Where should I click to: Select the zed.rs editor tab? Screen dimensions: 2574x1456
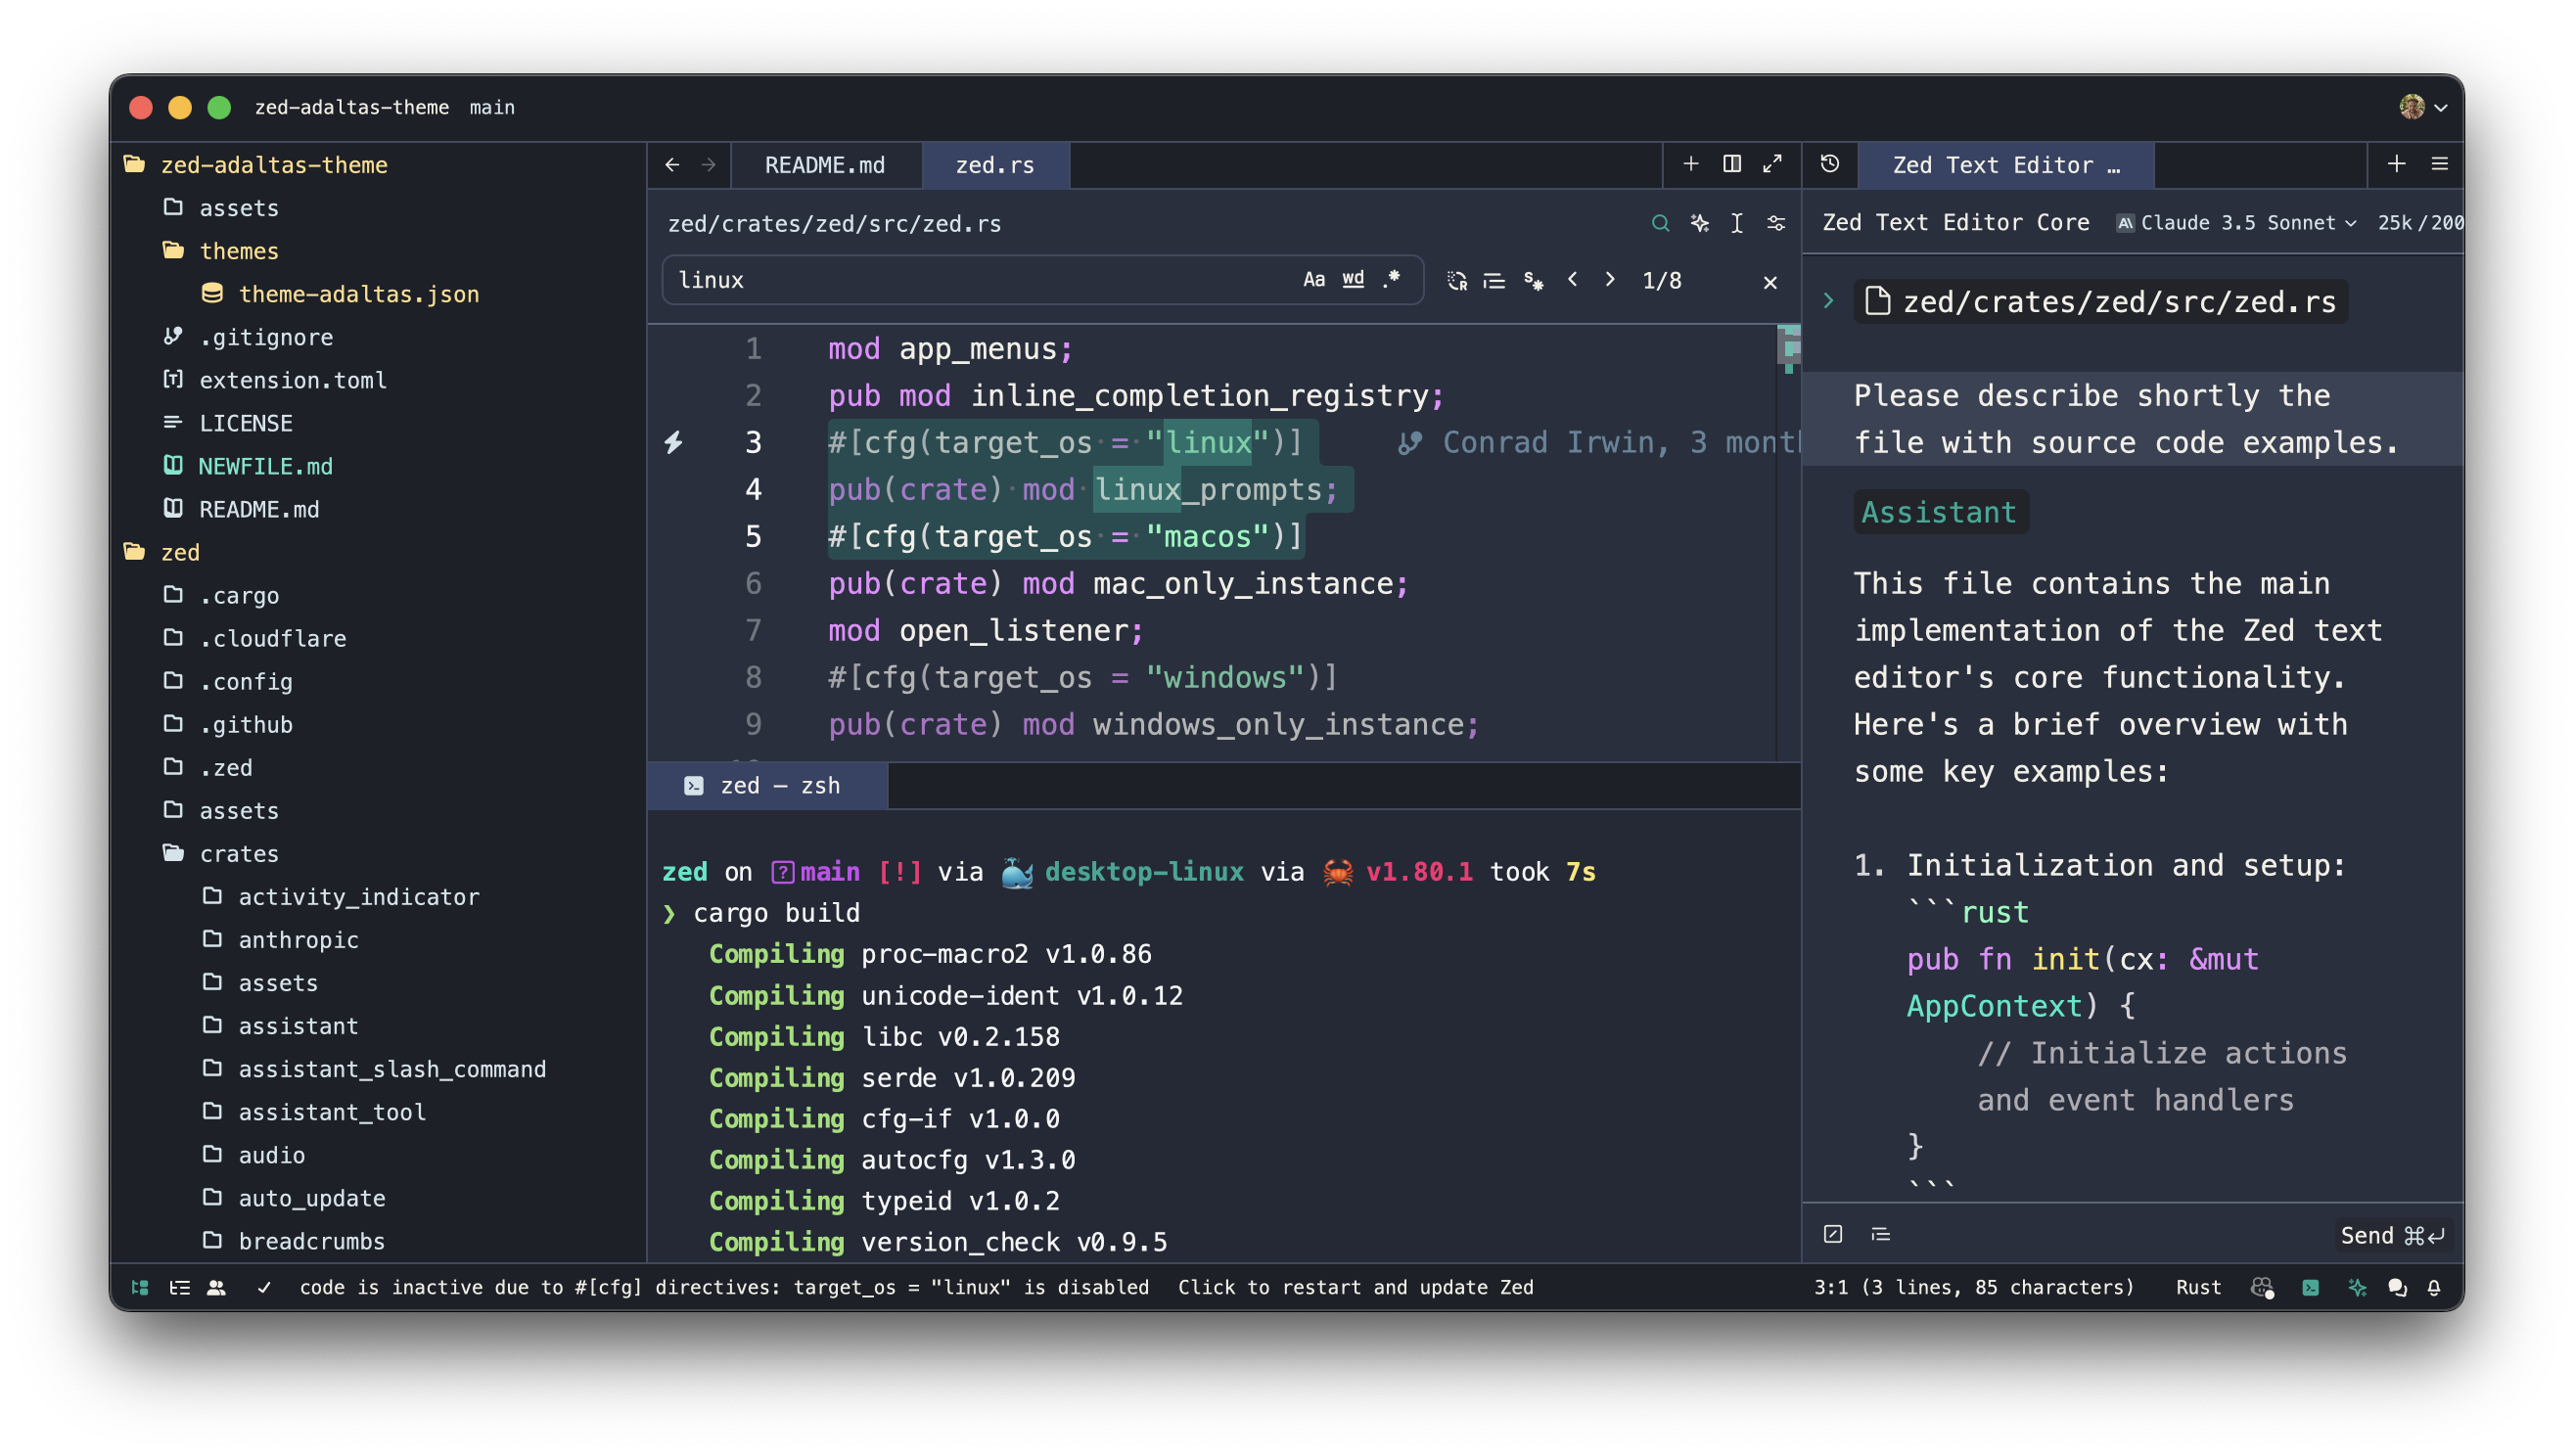[995, 165]
